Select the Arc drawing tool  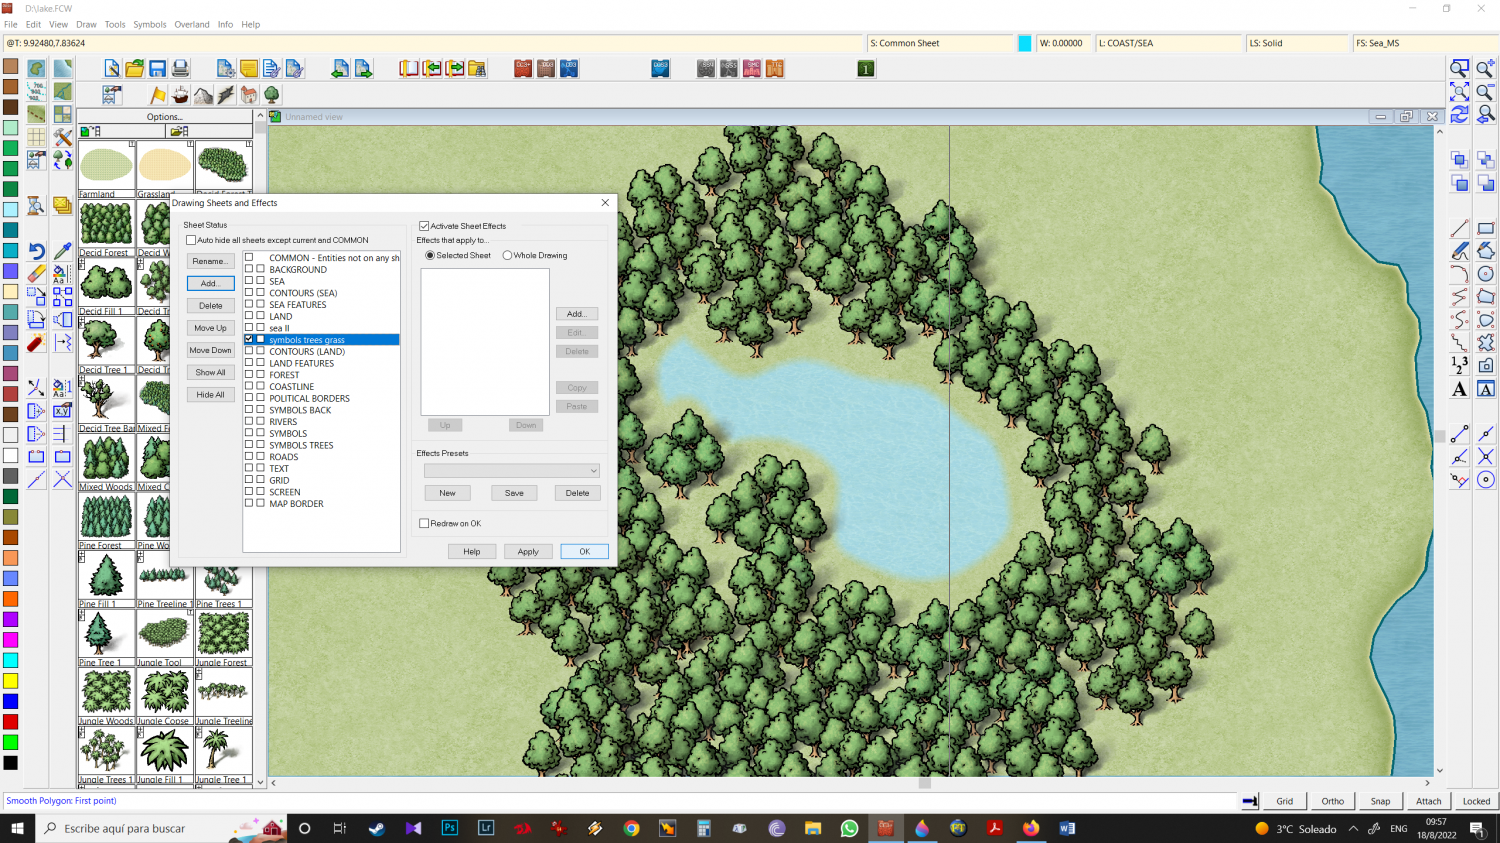tap(1460, 274)
